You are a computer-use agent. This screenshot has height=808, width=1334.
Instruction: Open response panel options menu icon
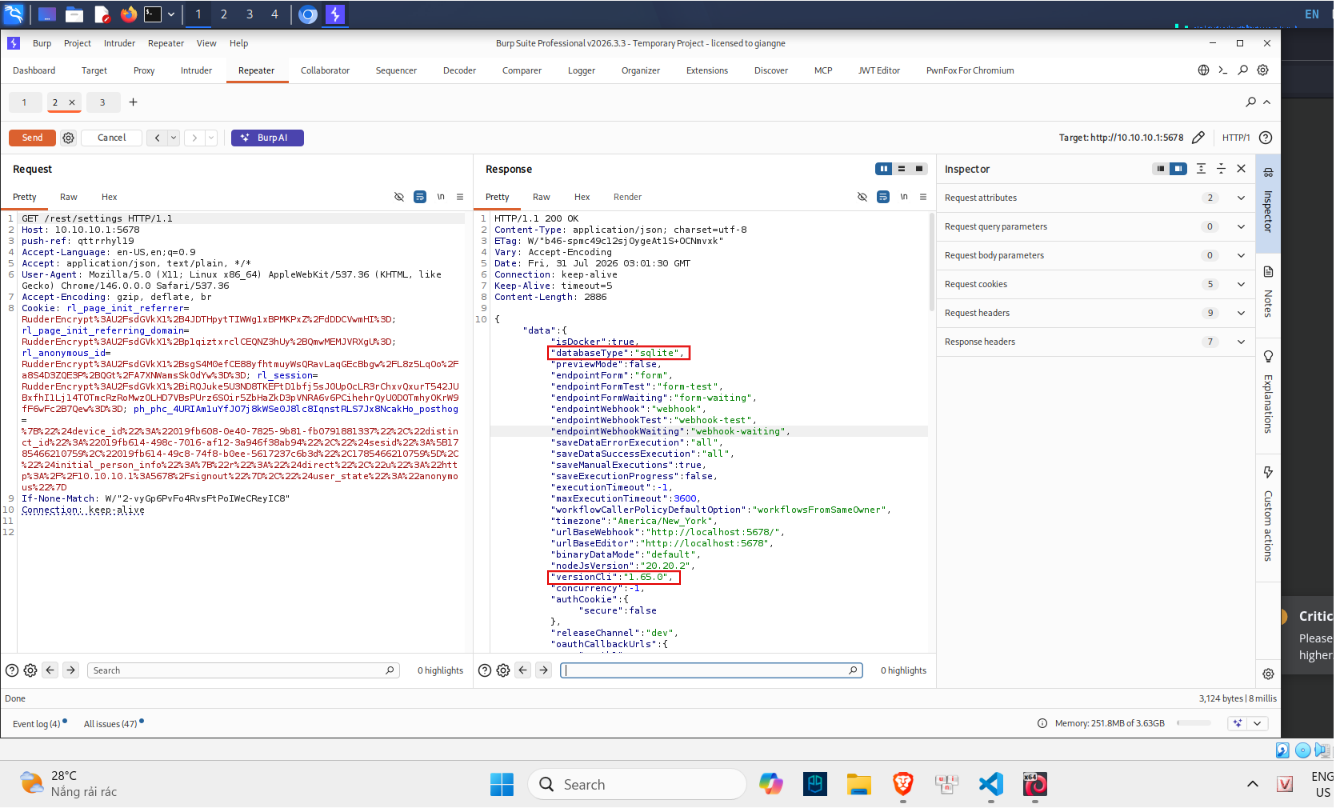[924, 197]
